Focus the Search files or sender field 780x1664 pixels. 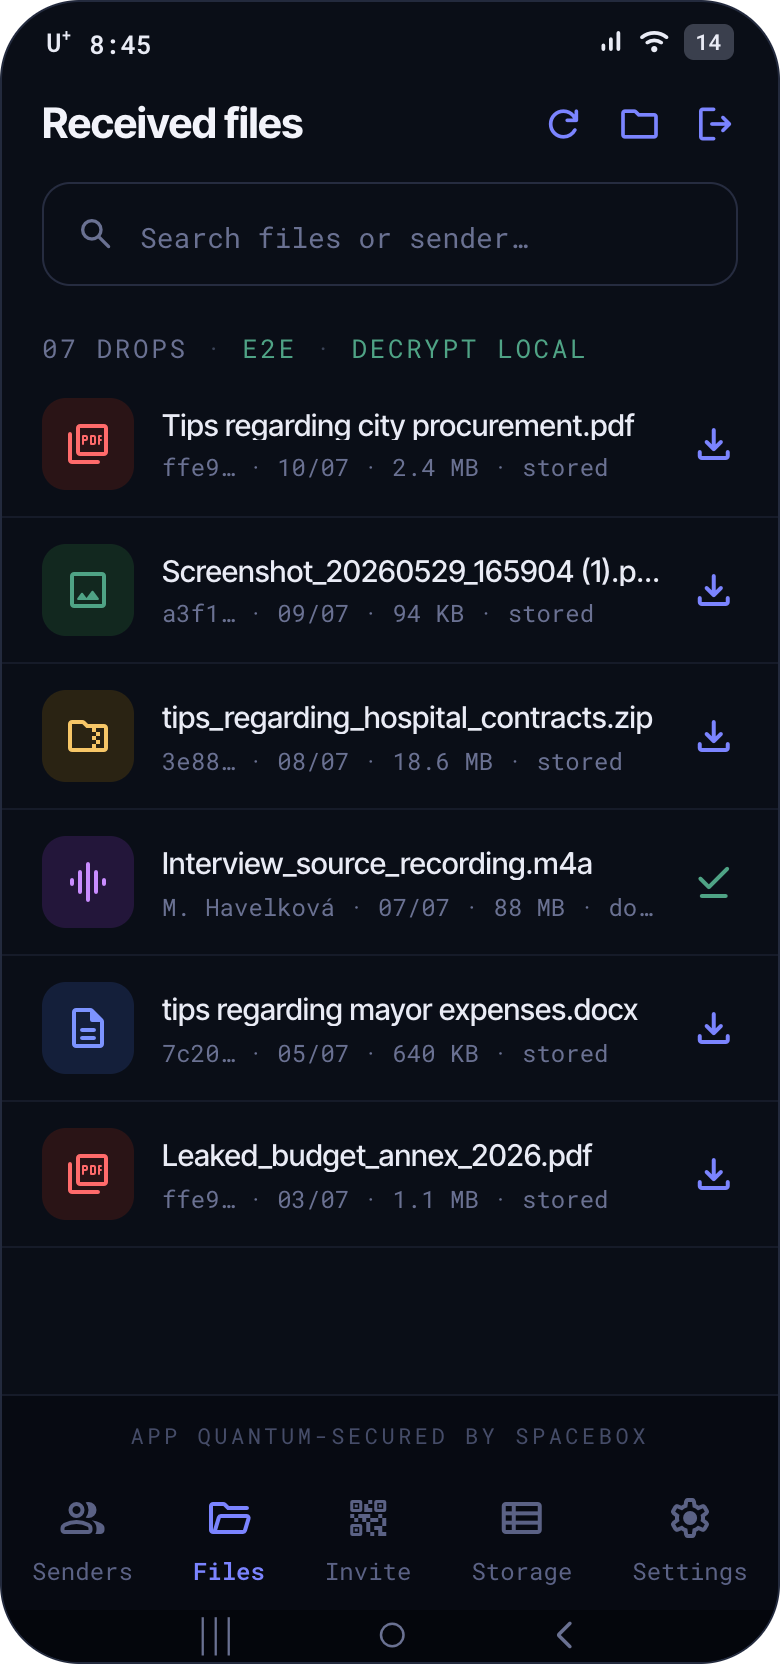click(390, 234)
